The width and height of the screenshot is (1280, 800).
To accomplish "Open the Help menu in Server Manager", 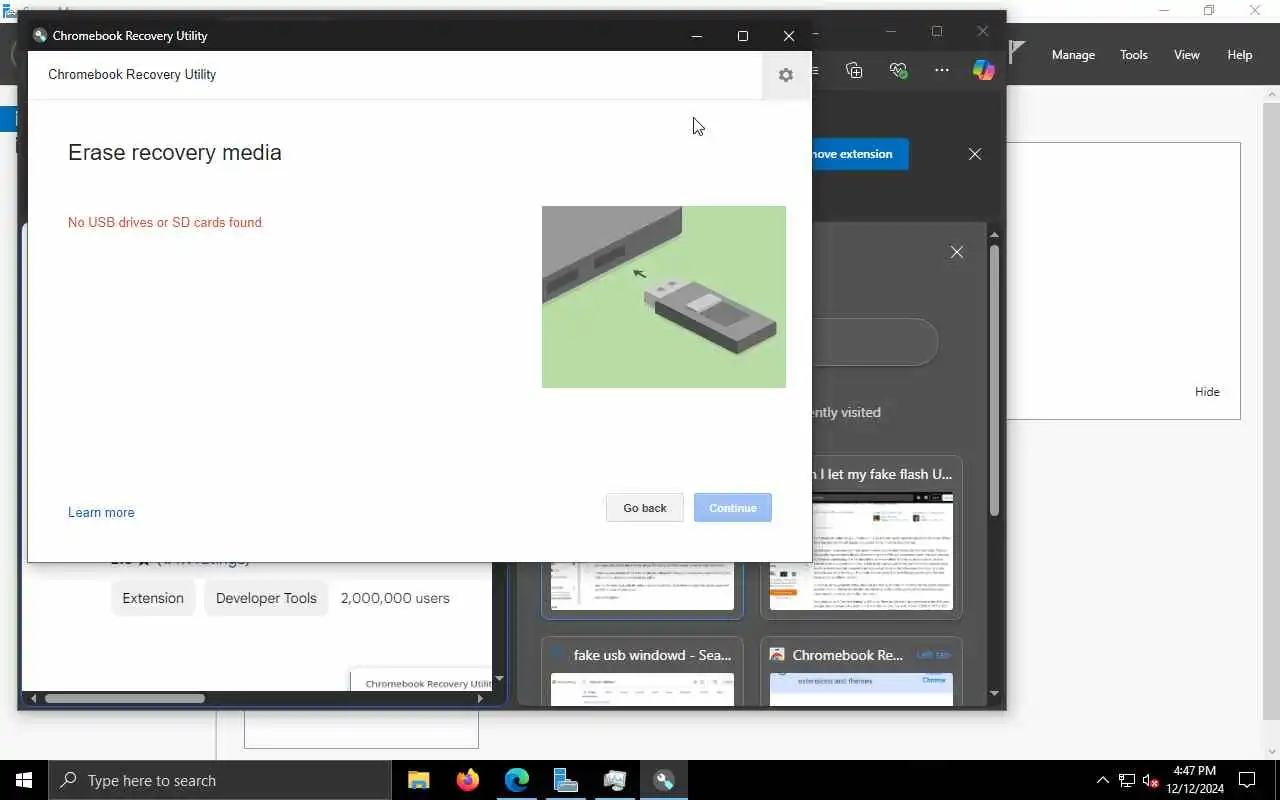I will pyautogui.click(x=1240, y=55).
